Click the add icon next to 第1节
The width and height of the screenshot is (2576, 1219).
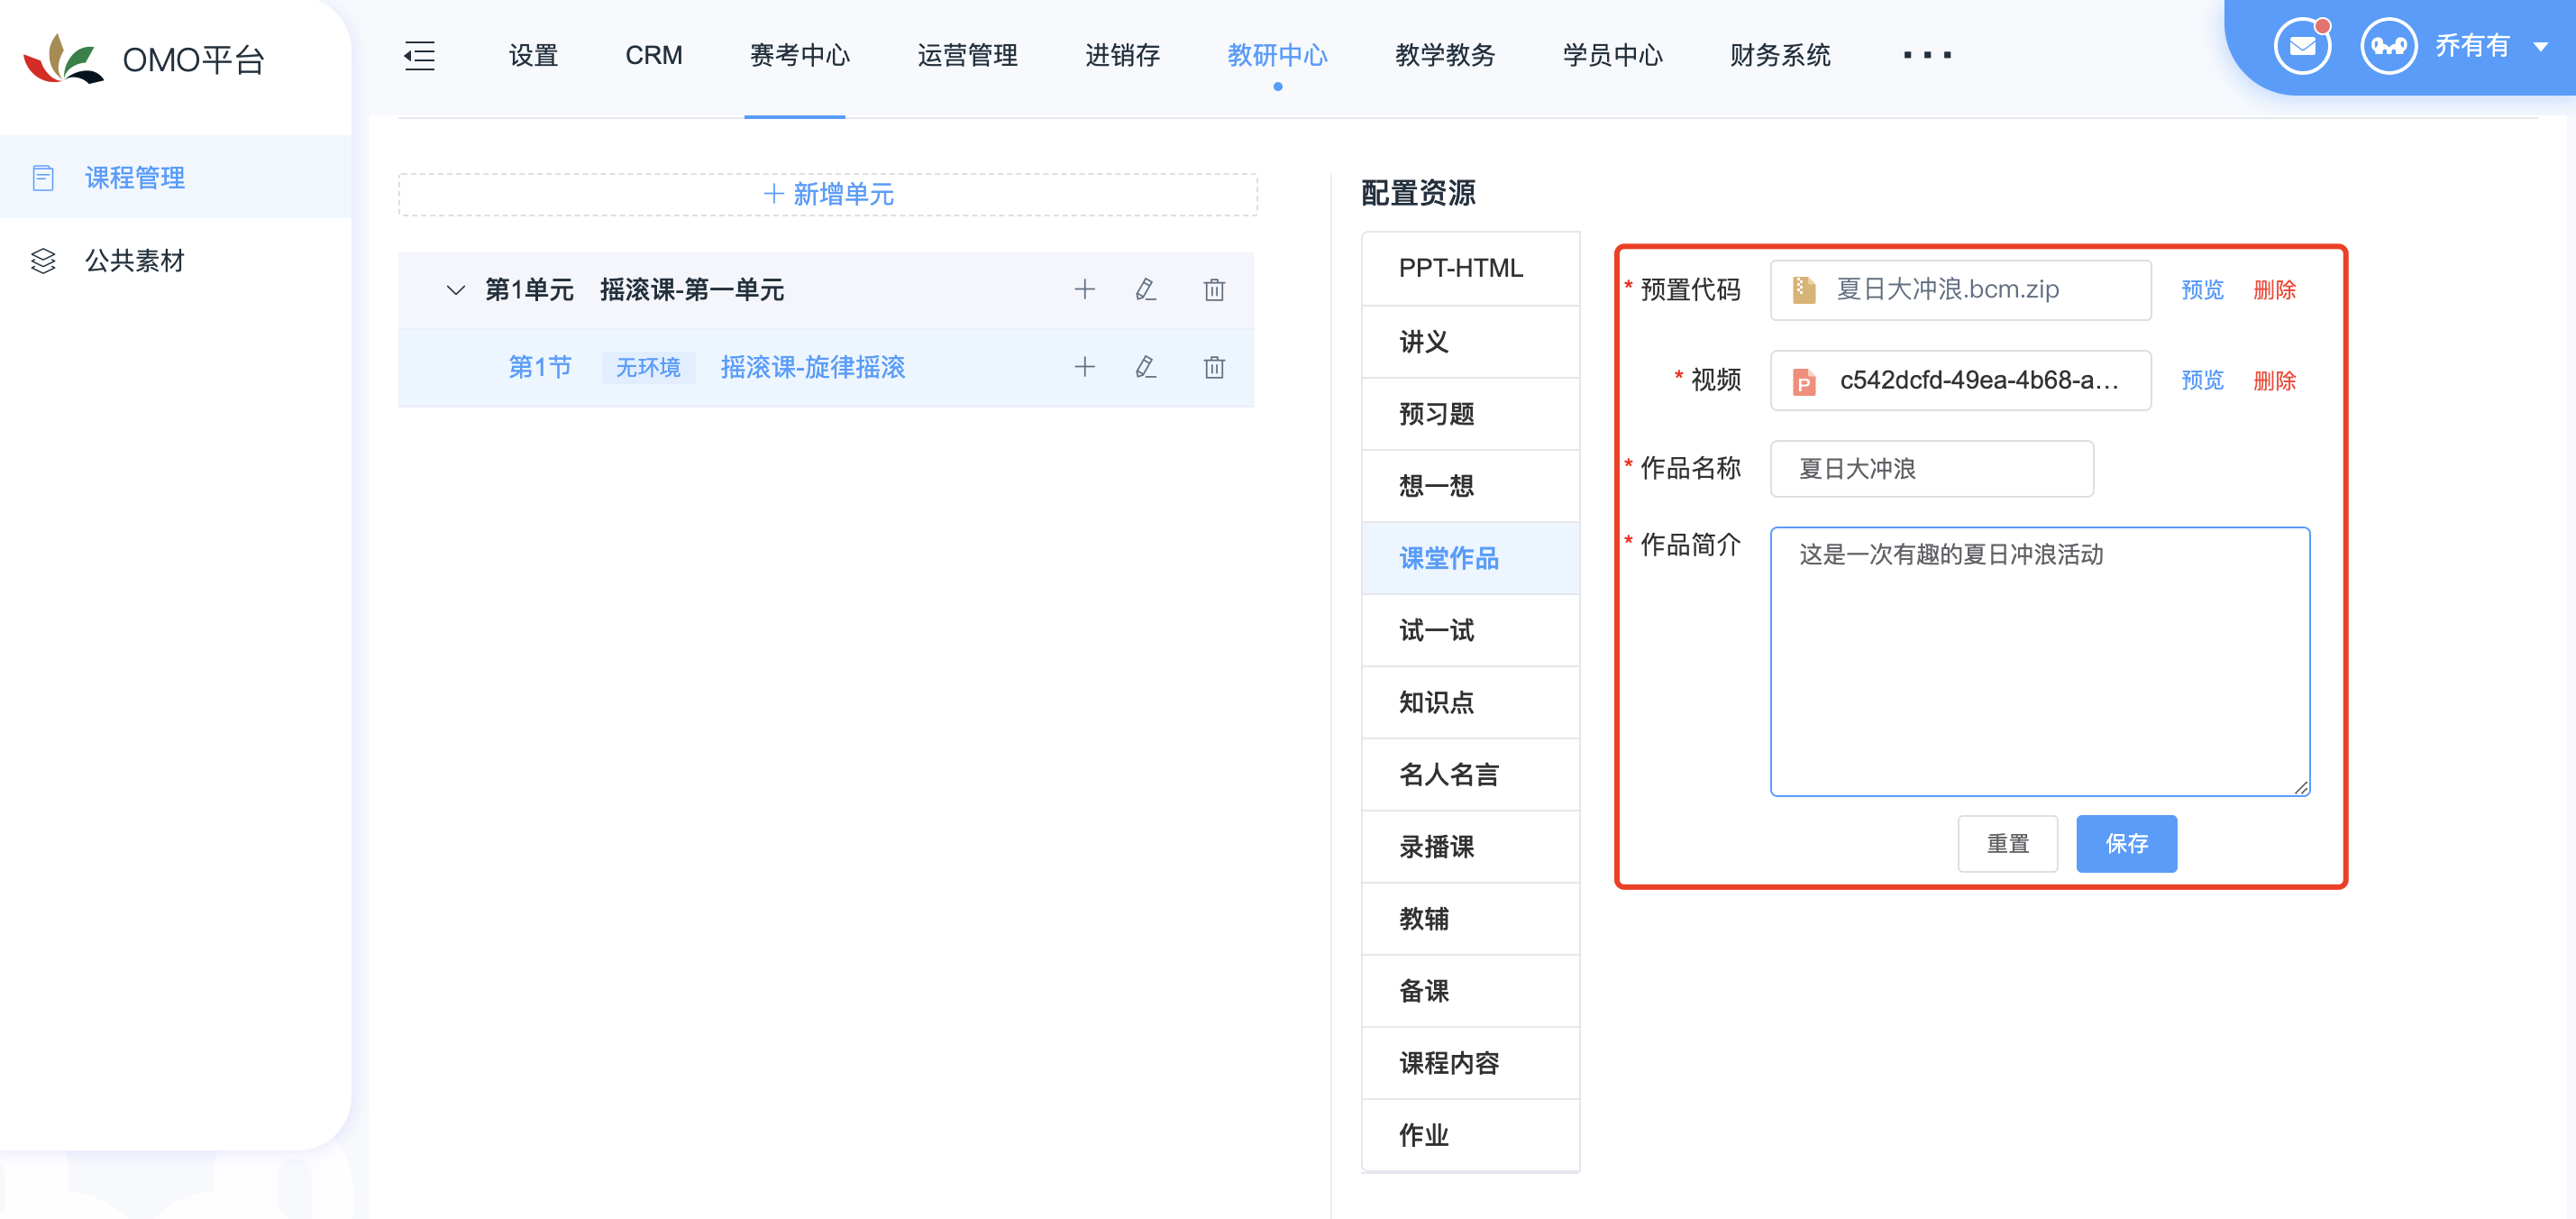tap(1084, 366)
